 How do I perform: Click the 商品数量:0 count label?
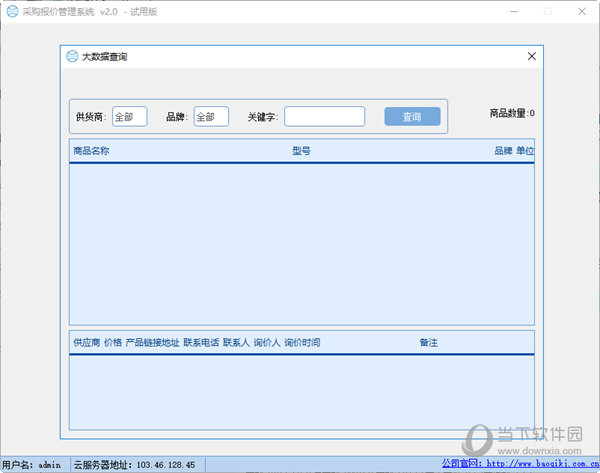point(512,113)
